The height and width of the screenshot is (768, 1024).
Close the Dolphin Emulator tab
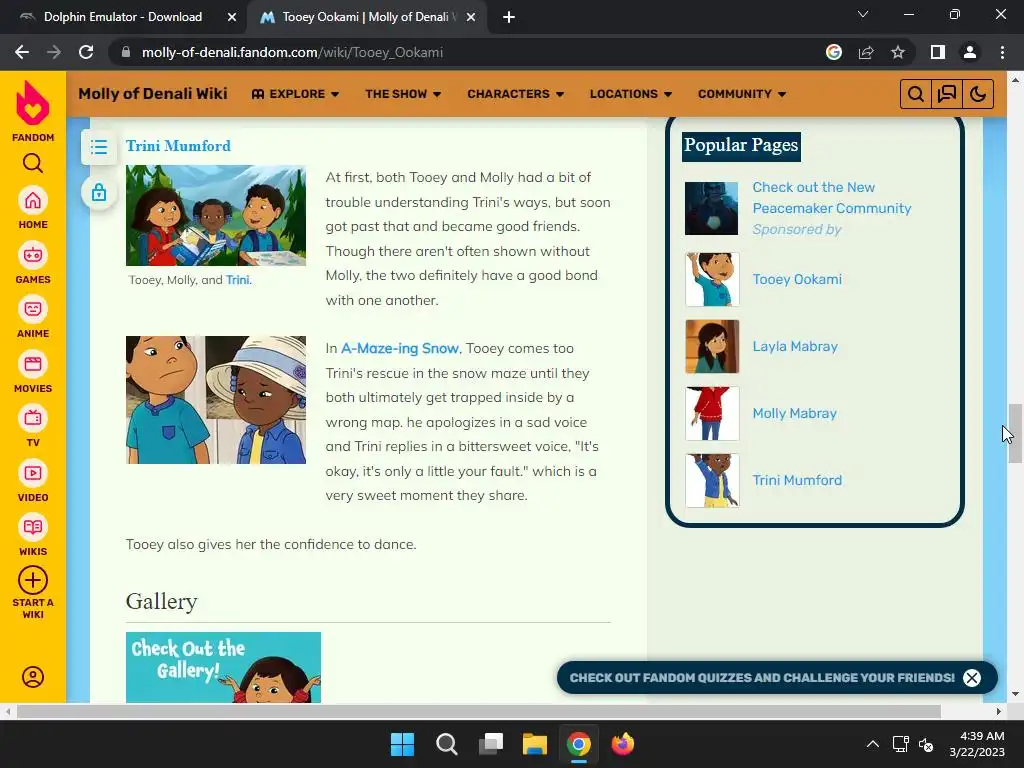[x=232, y=17]
